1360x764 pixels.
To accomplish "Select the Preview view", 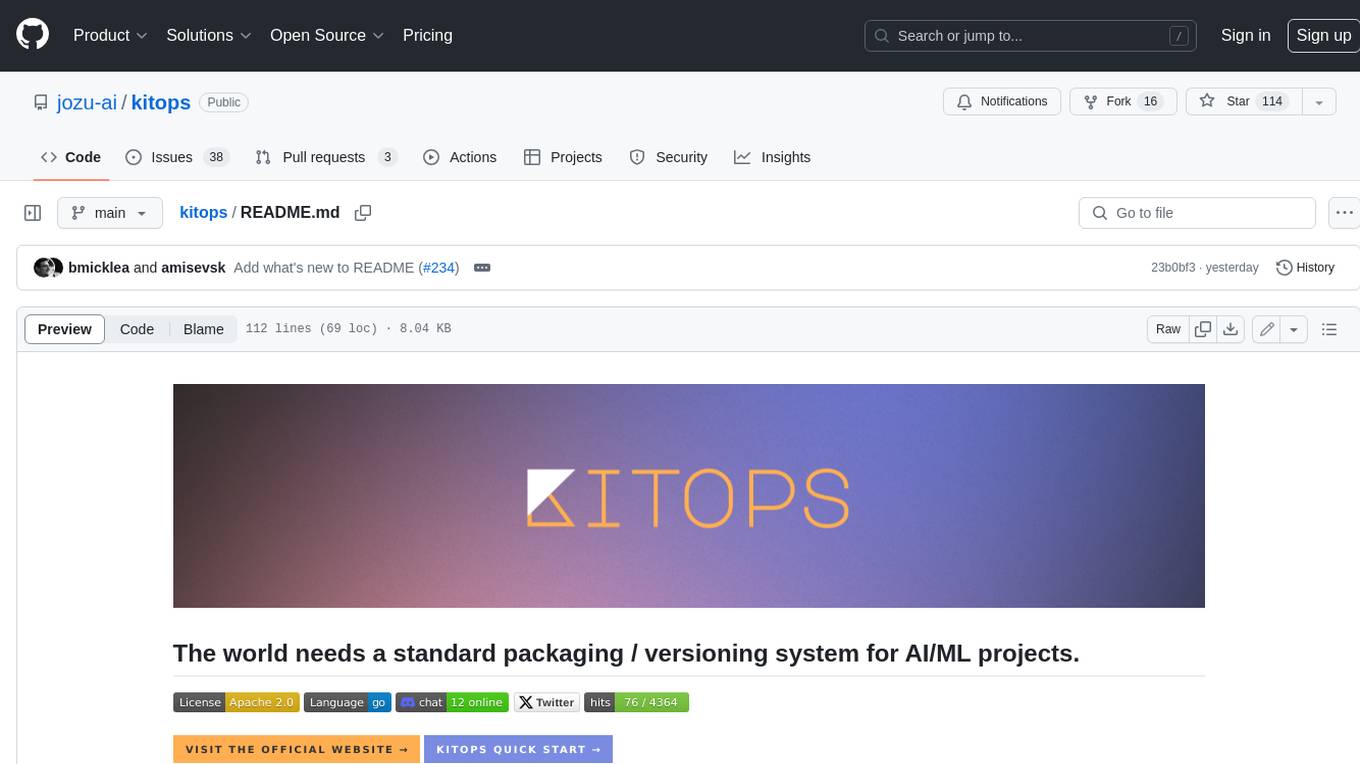I will coord(65,329).
